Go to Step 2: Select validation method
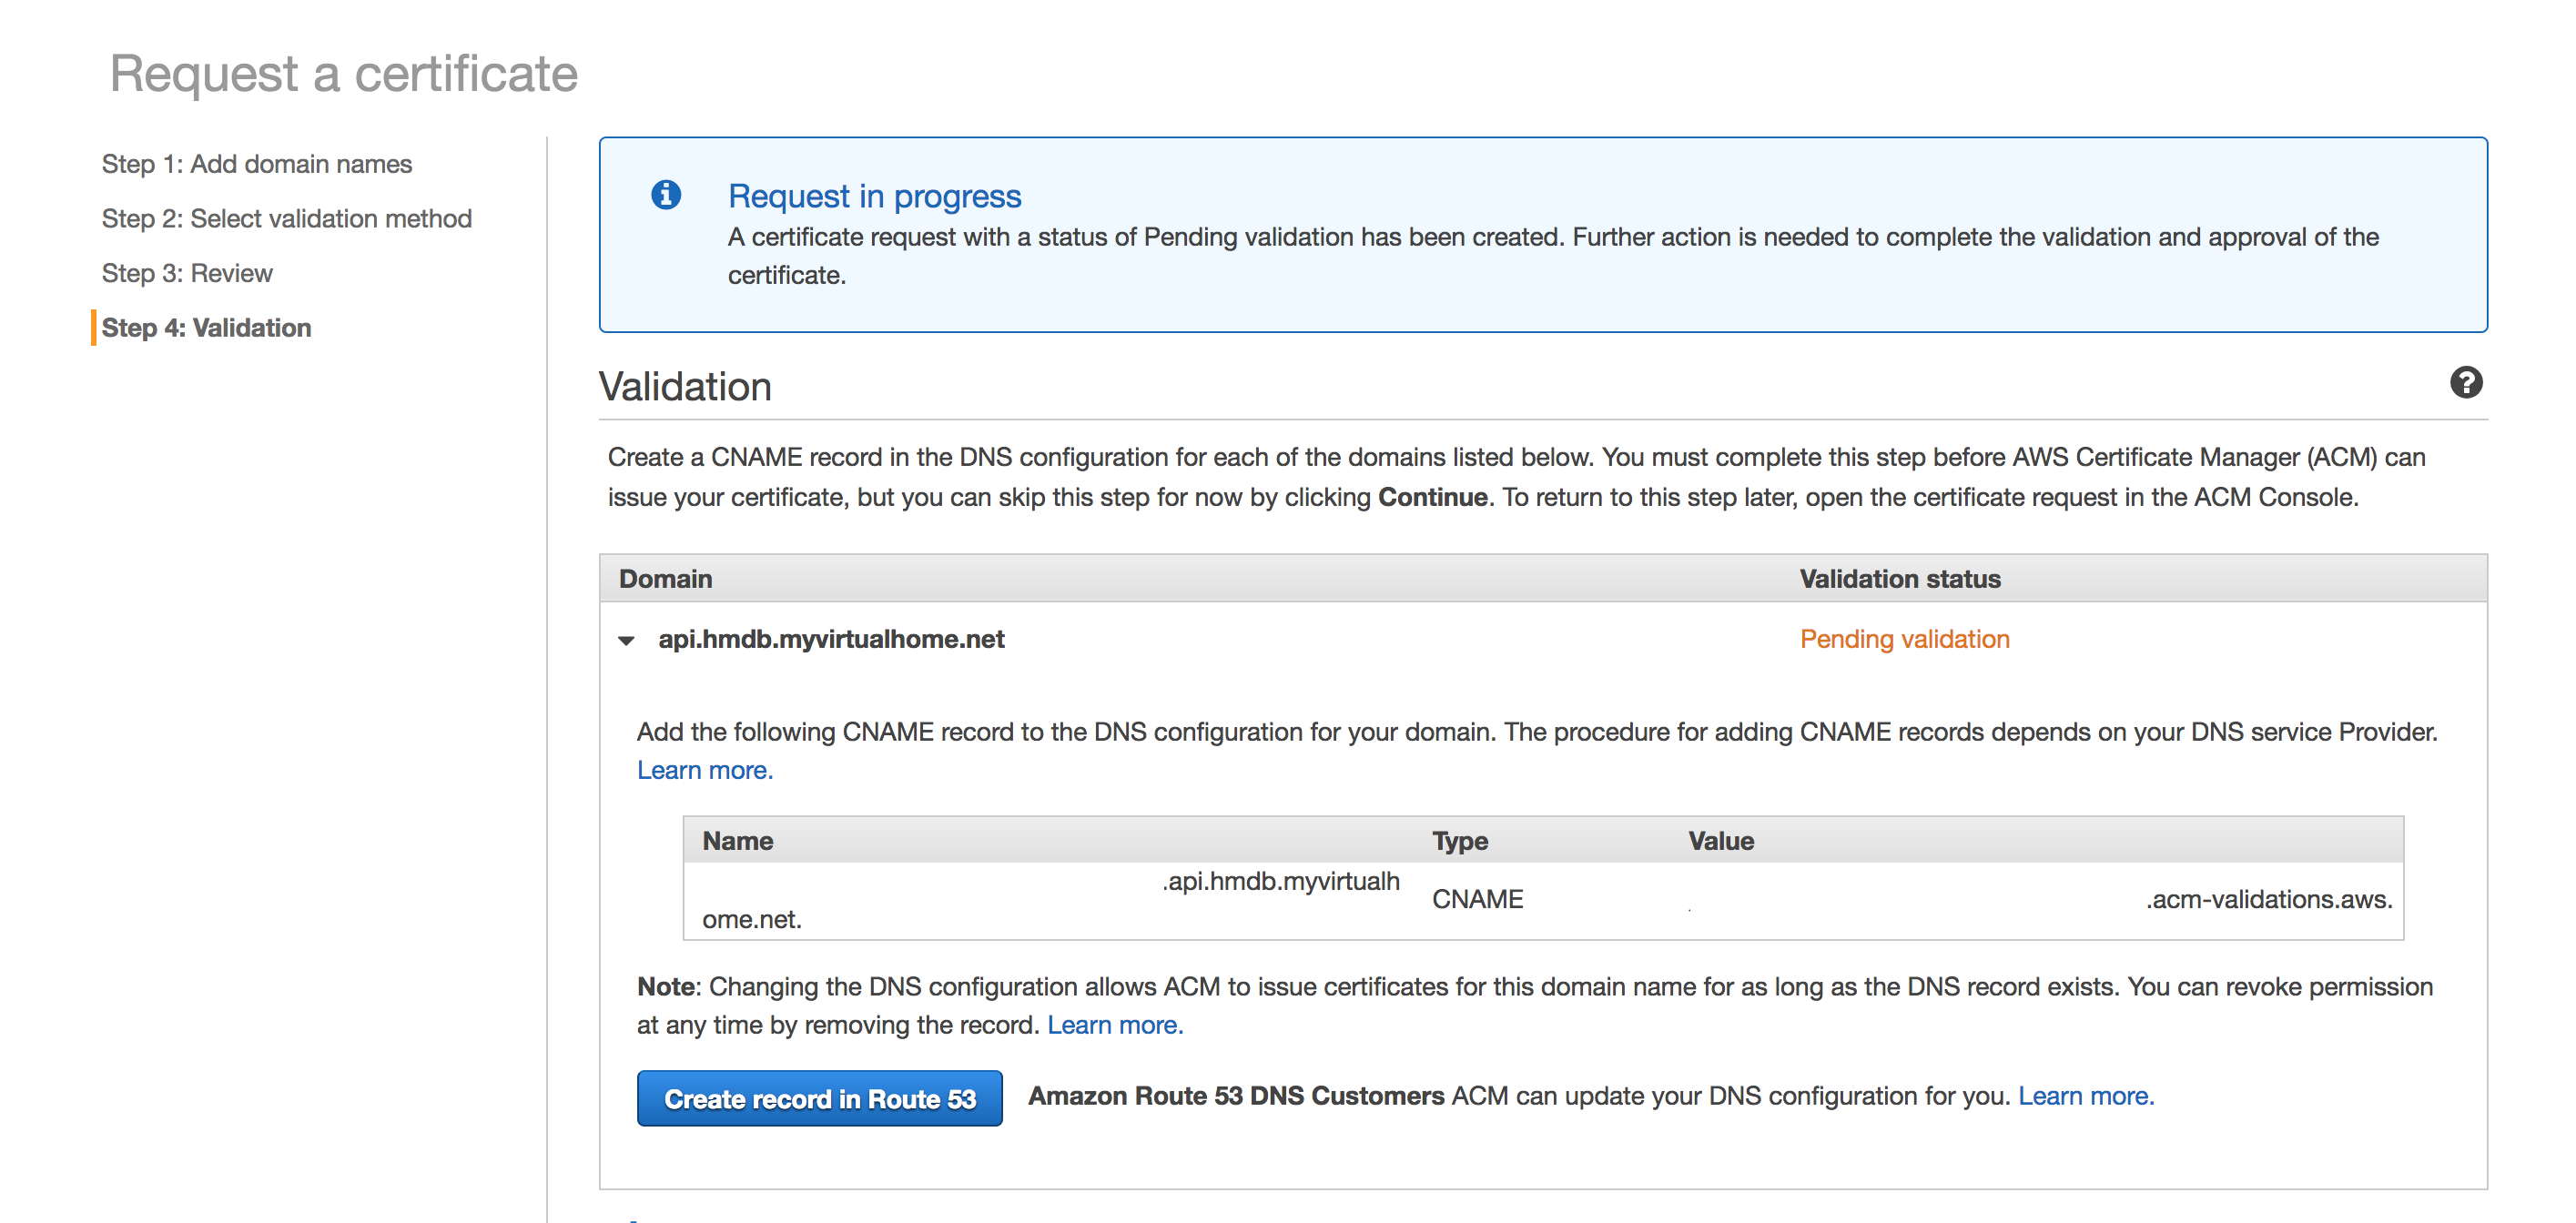Viewport: 2576px width, 1223px height. click(x=286, y=219)
